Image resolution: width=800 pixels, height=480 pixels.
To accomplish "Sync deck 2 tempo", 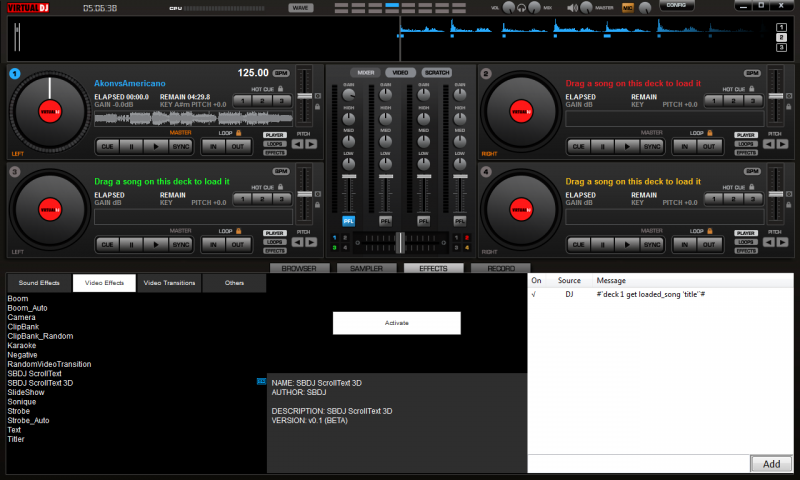I will pos(652,147).
